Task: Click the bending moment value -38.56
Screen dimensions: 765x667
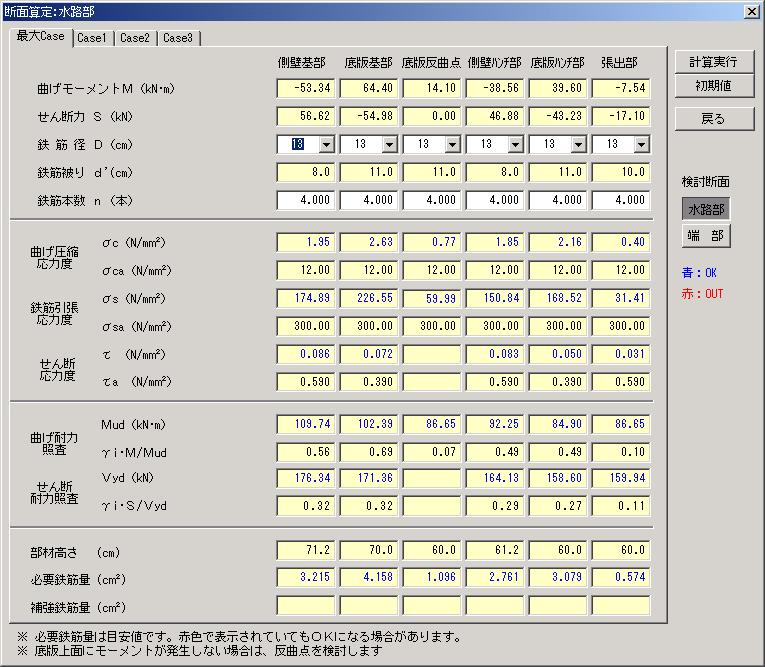Action: click(495, 88)
